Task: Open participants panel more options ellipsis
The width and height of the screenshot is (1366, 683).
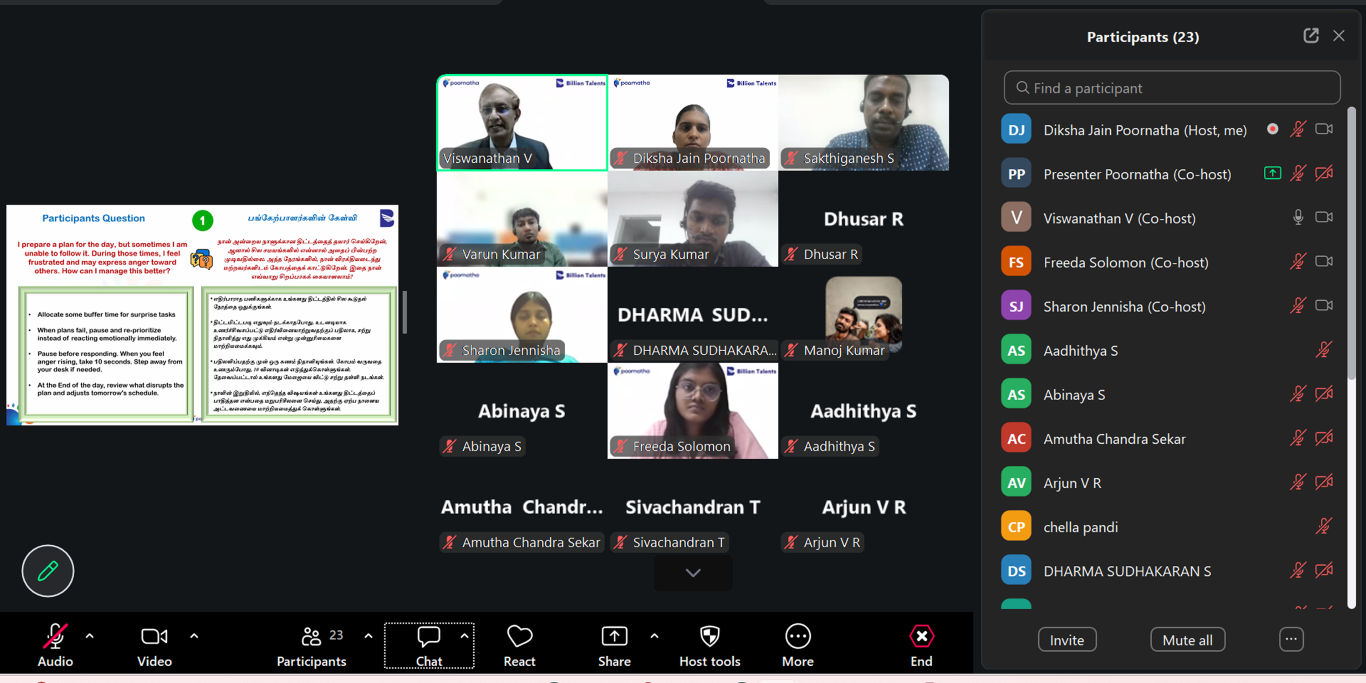Action: [1291, 640]
